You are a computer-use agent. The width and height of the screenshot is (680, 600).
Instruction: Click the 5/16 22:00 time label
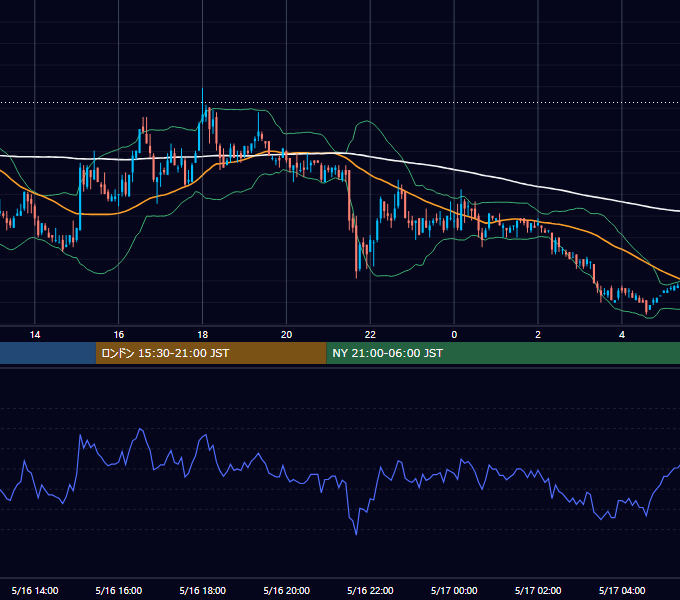point(370,590)
